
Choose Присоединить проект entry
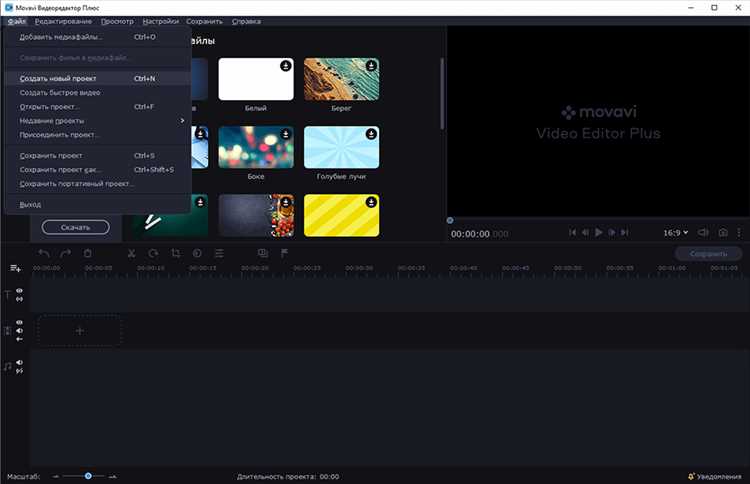tap(98, 135)
